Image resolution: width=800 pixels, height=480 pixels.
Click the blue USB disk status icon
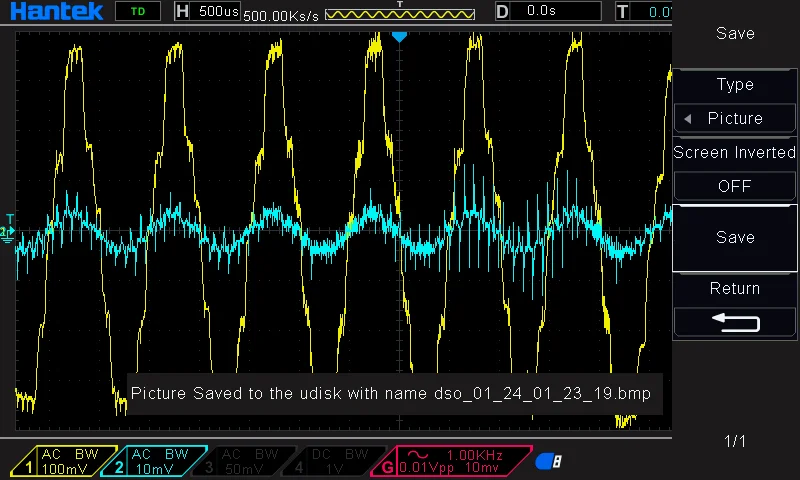tap(548, 461)
